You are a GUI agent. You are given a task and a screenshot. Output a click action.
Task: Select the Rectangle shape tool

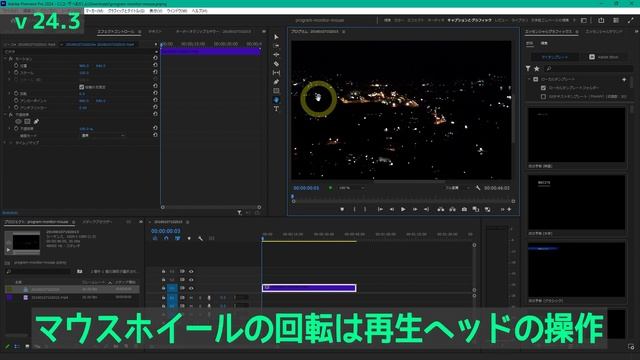pyautogui.click(x=276, y=91)
